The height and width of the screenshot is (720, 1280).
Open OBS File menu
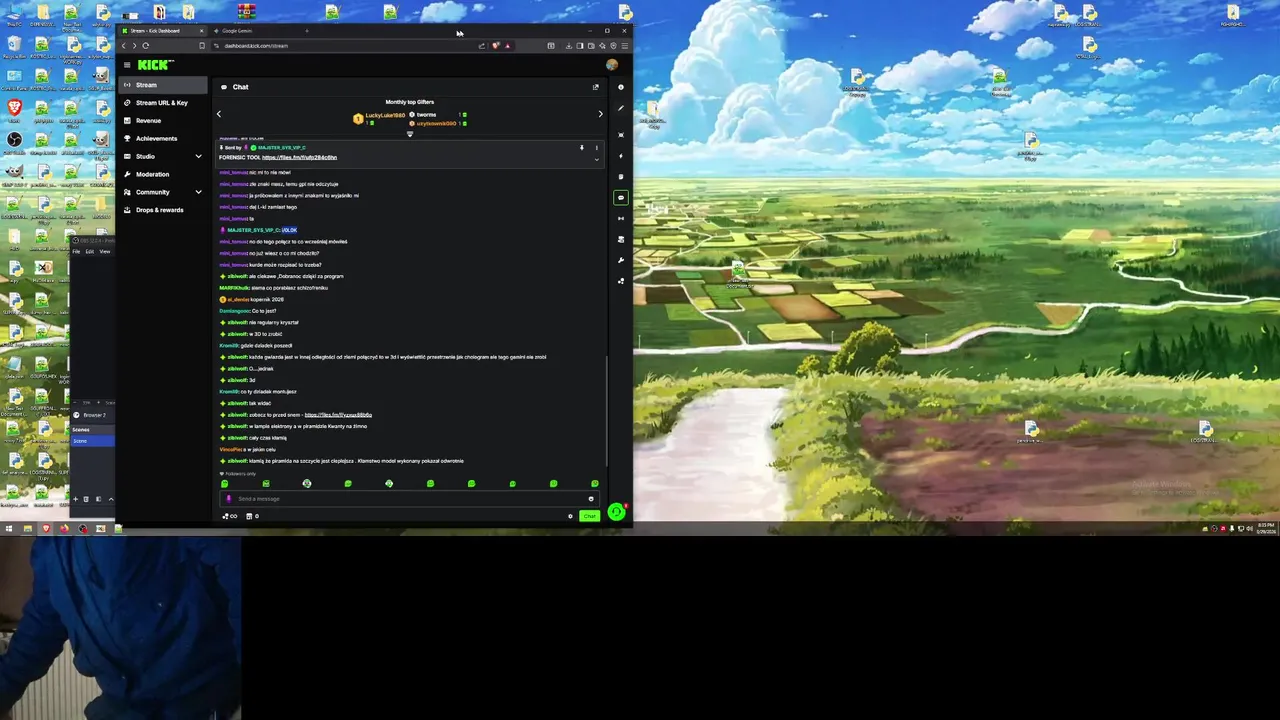(x=76, y=251)
